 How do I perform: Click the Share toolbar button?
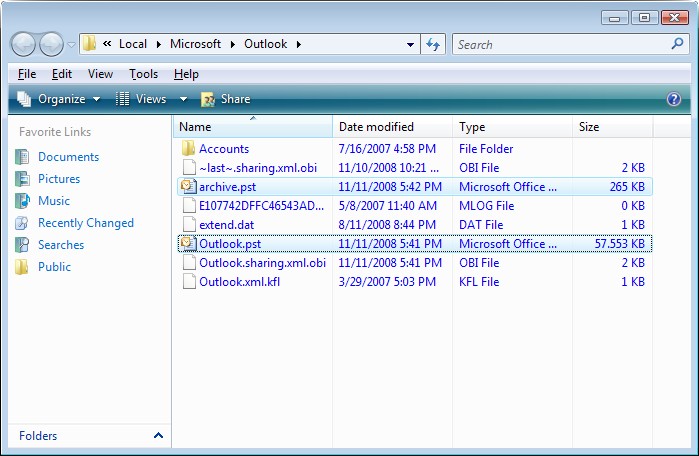point(226,99)
